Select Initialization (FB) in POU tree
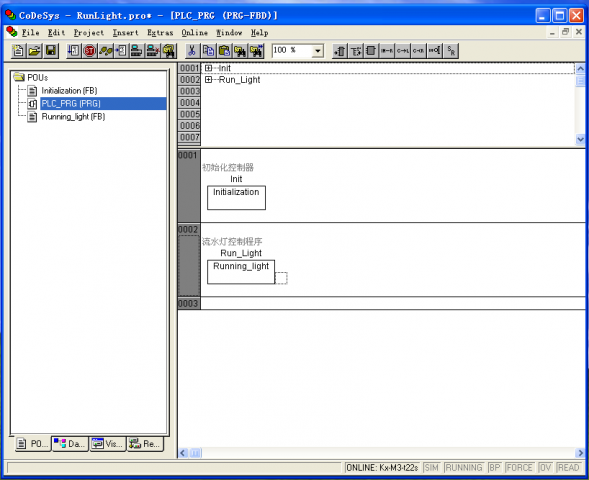The width and height of the screenshot is (589, 480). point(69,91)
